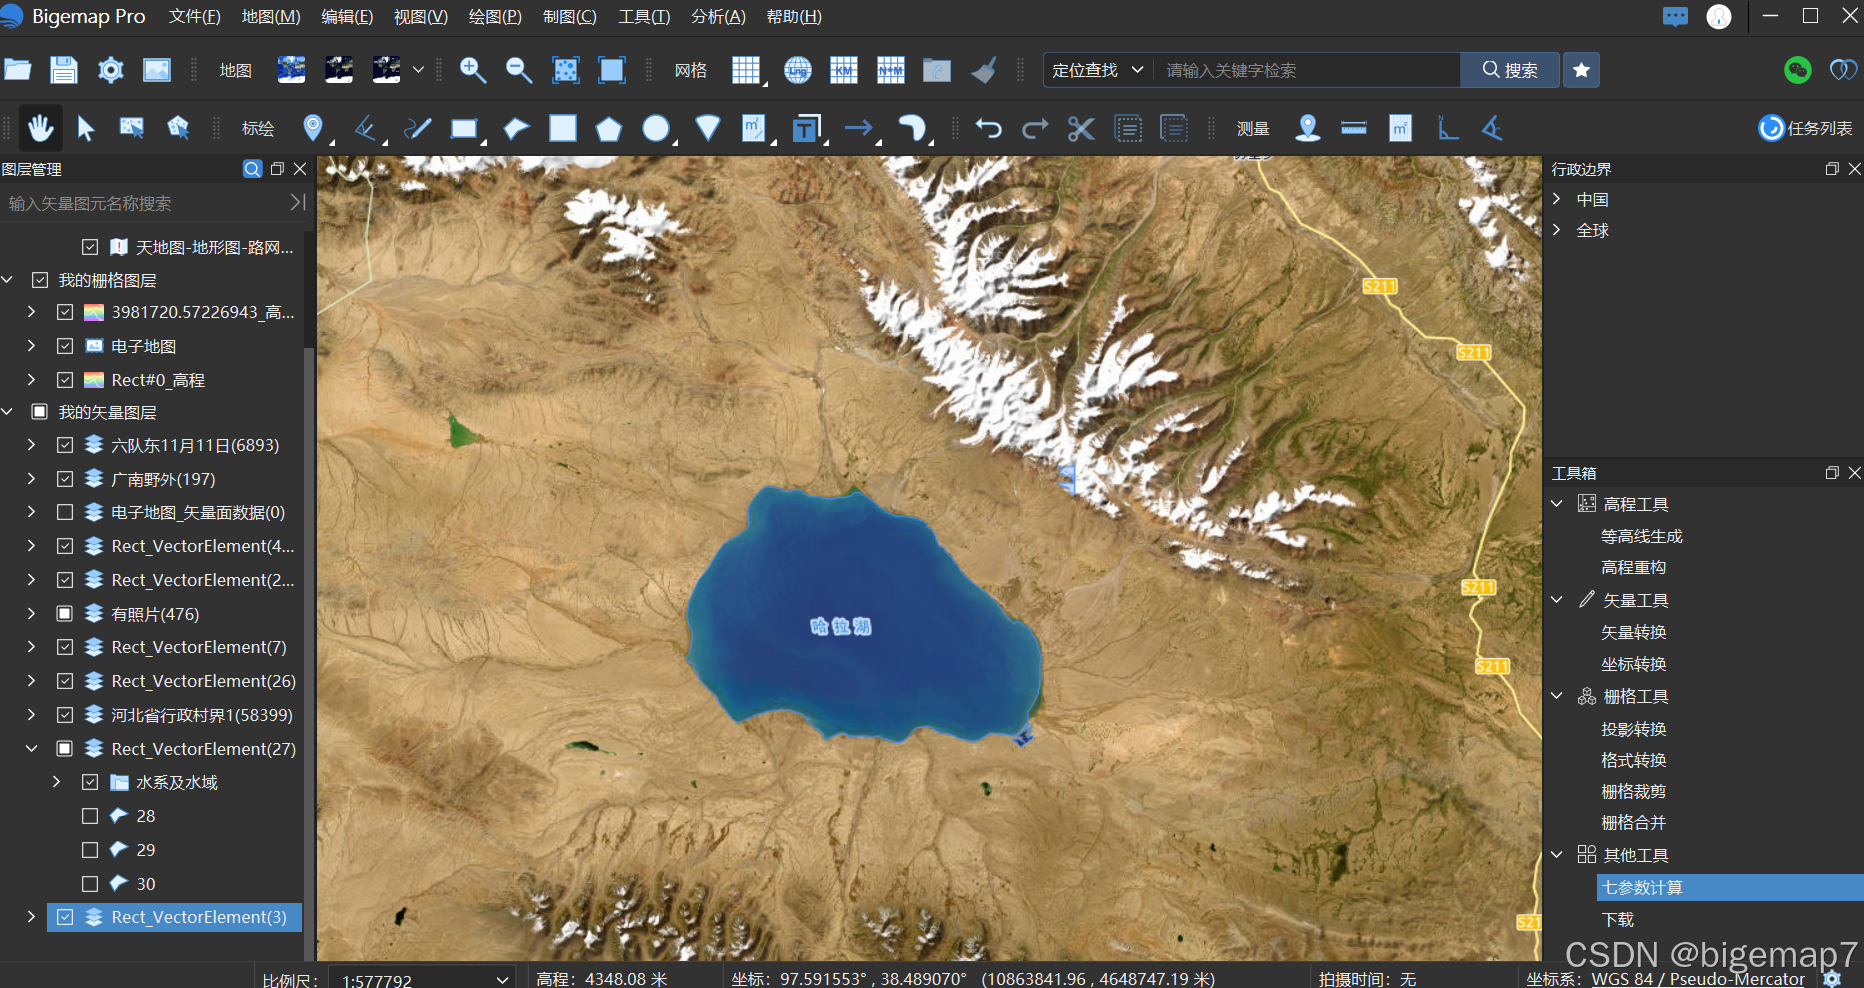The image size is (1864, 988).
Task: Select the pentagon polygon drawing tool
Action: point(609,128)
